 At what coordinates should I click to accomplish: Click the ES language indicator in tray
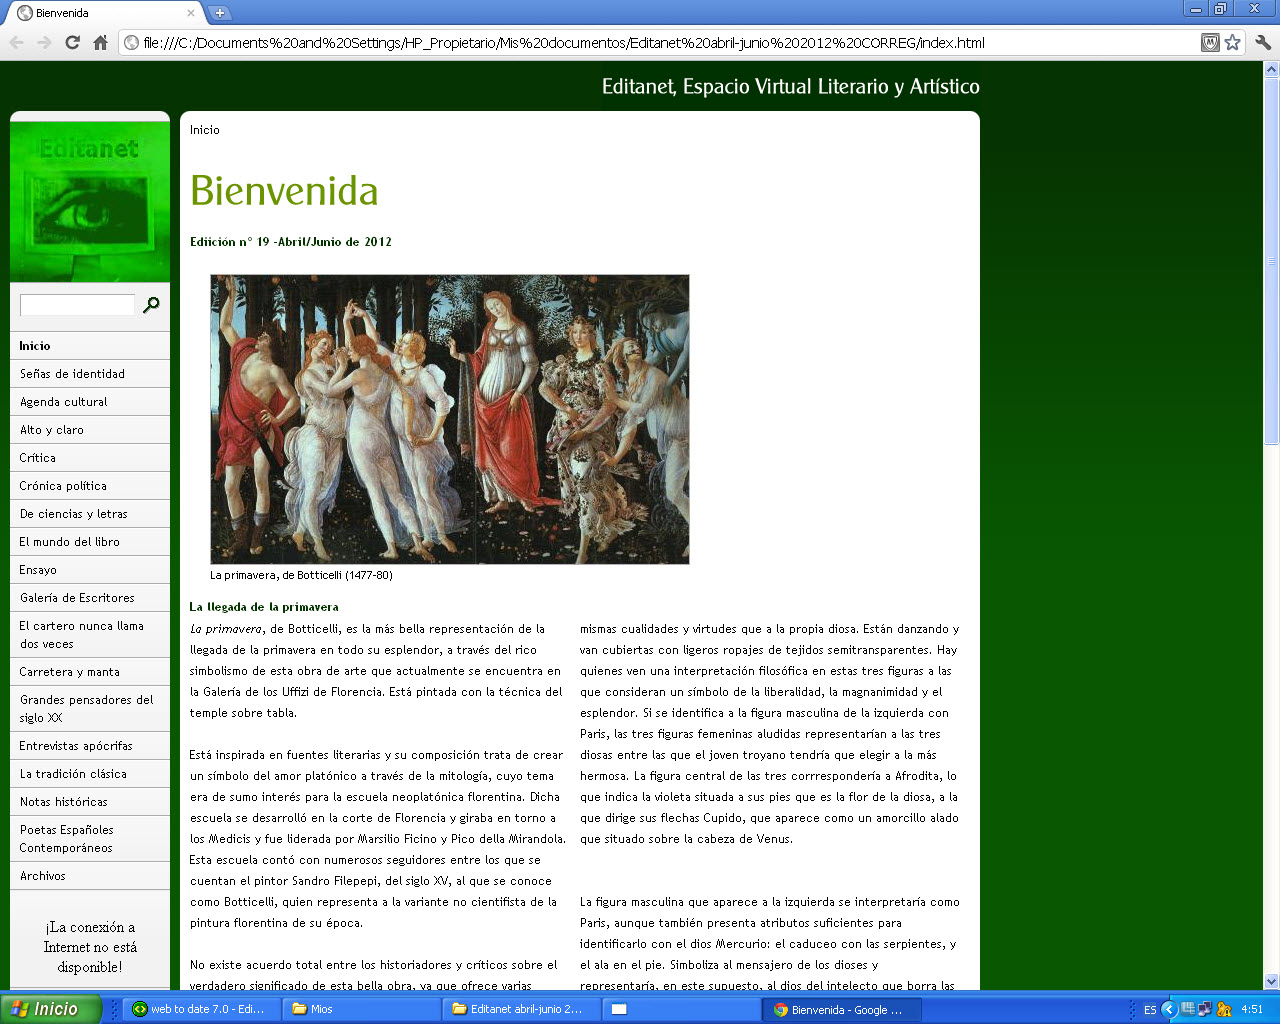coord(1150,1010)
